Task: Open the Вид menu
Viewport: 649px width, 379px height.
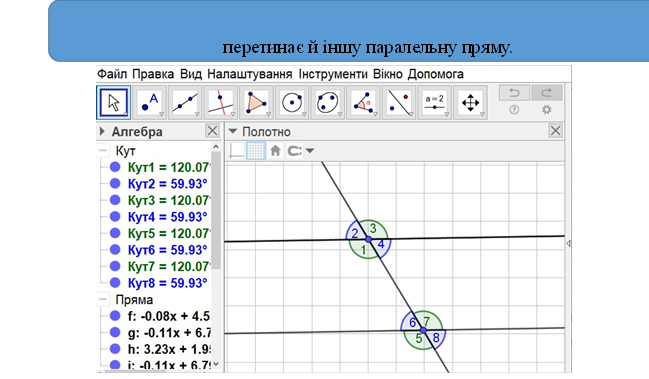Action: tap(191, 74)
